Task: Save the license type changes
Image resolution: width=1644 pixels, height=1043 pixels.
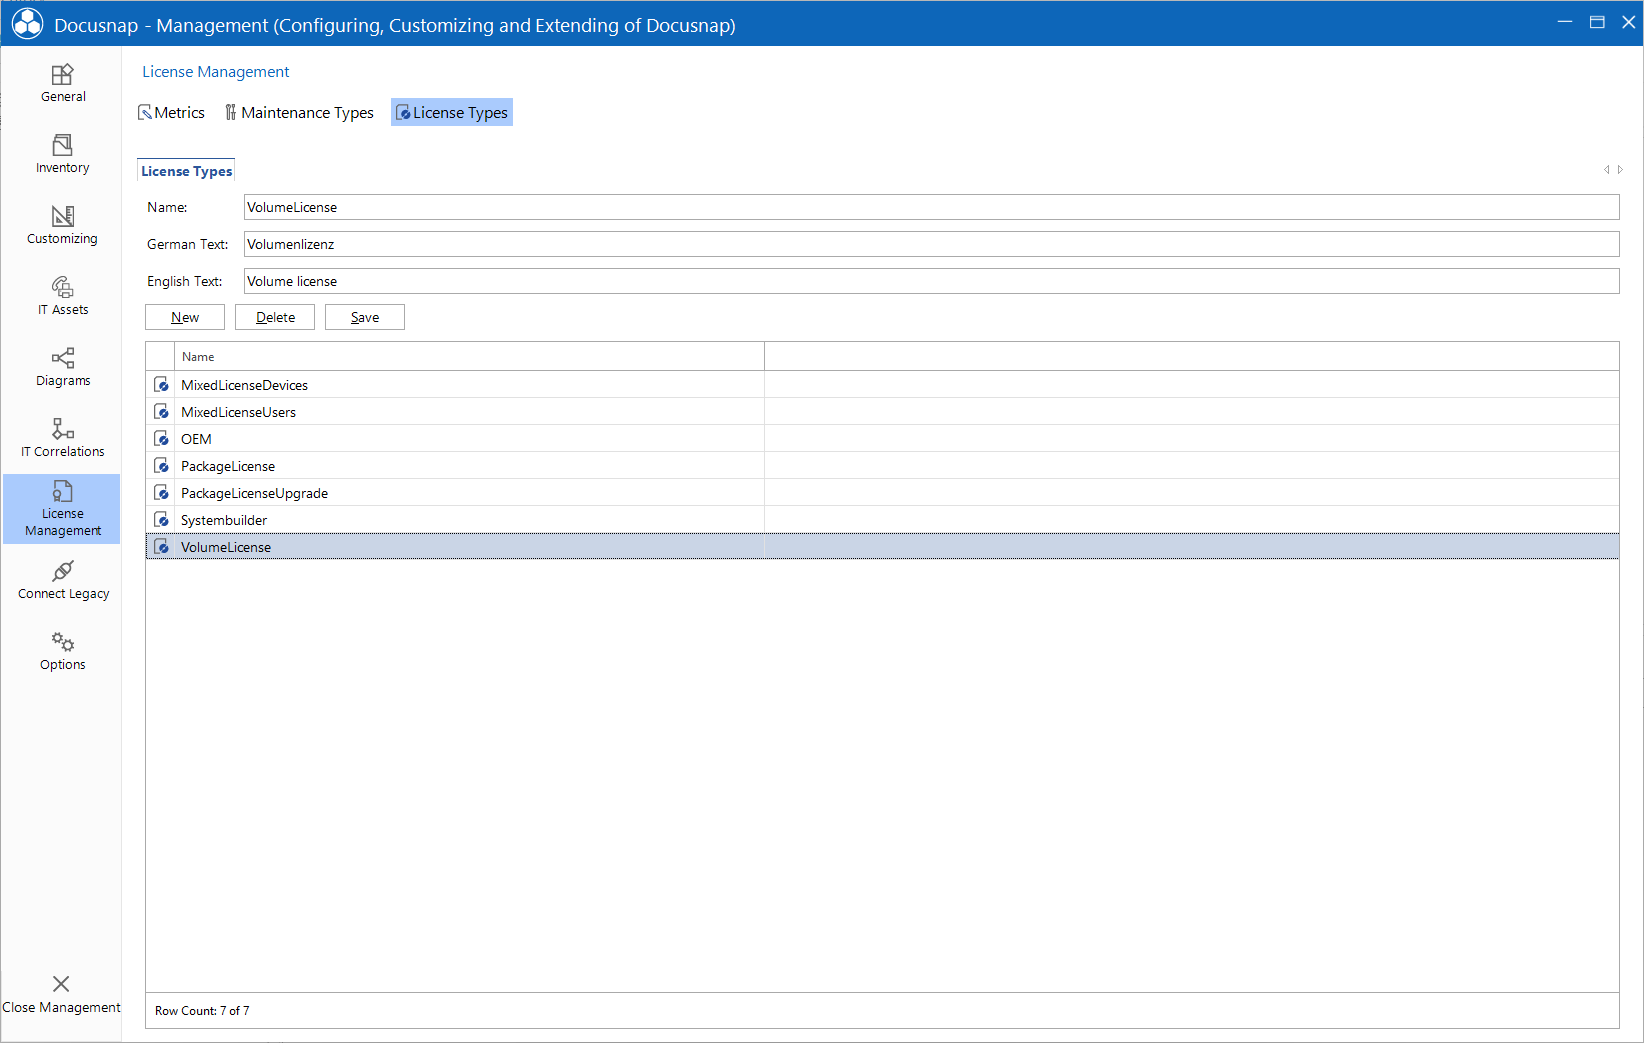Action: [365, 317]
